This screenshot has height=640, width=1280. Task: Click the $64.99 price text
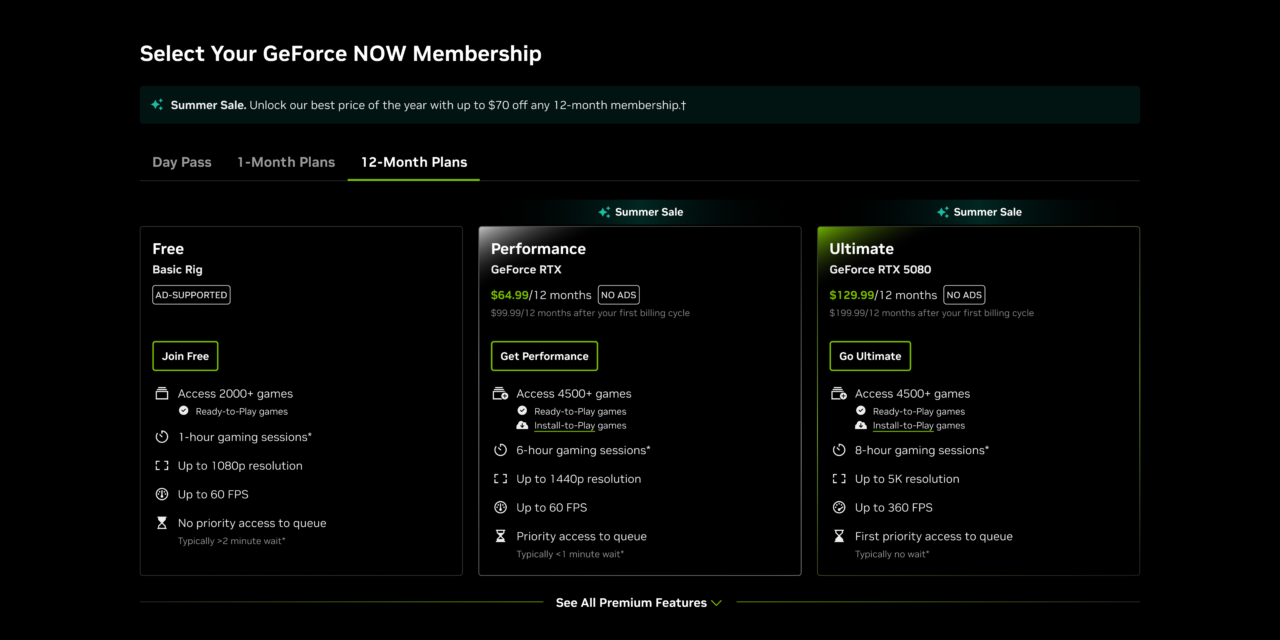[510, 295]
